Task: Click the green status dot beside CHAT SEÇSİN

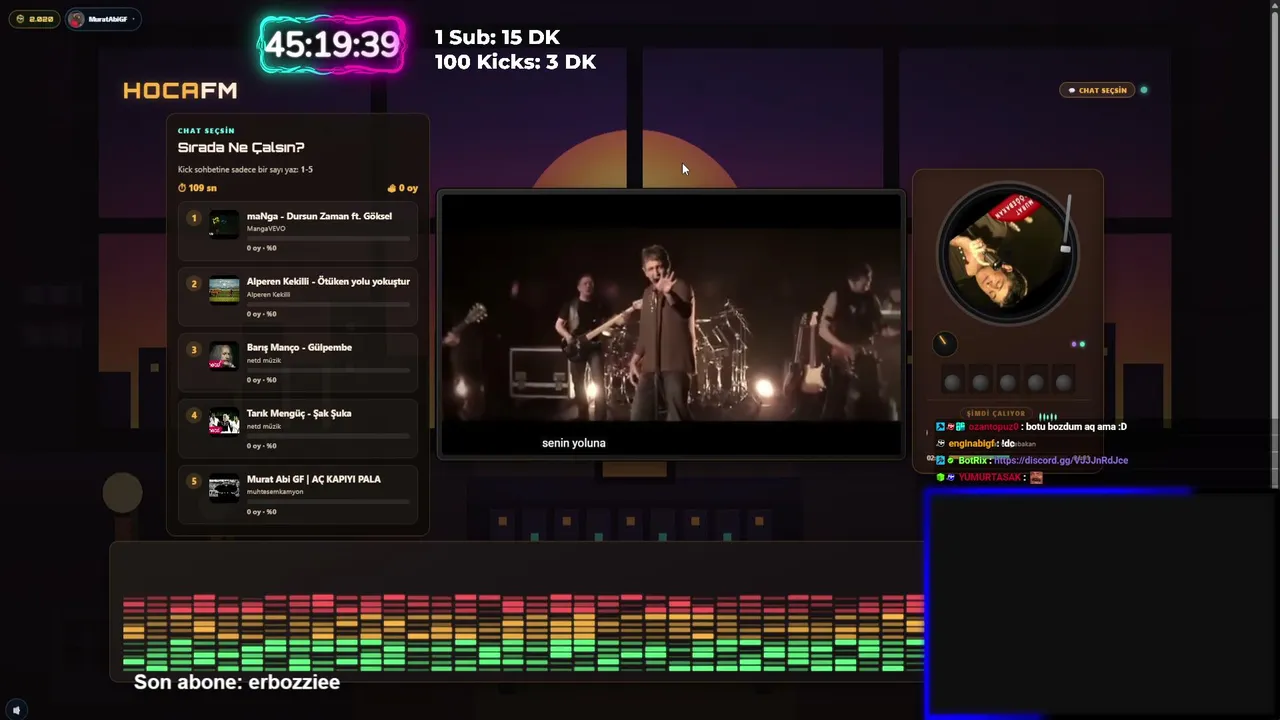Action: pyautogui.click(x=1144, y=90)
